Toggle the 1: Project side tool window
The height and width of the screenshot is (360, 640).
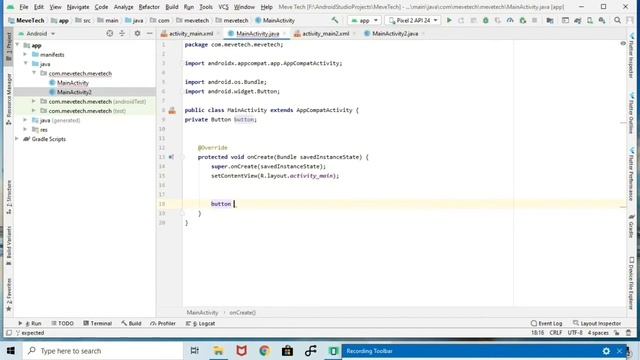click(x=9, y=47)
